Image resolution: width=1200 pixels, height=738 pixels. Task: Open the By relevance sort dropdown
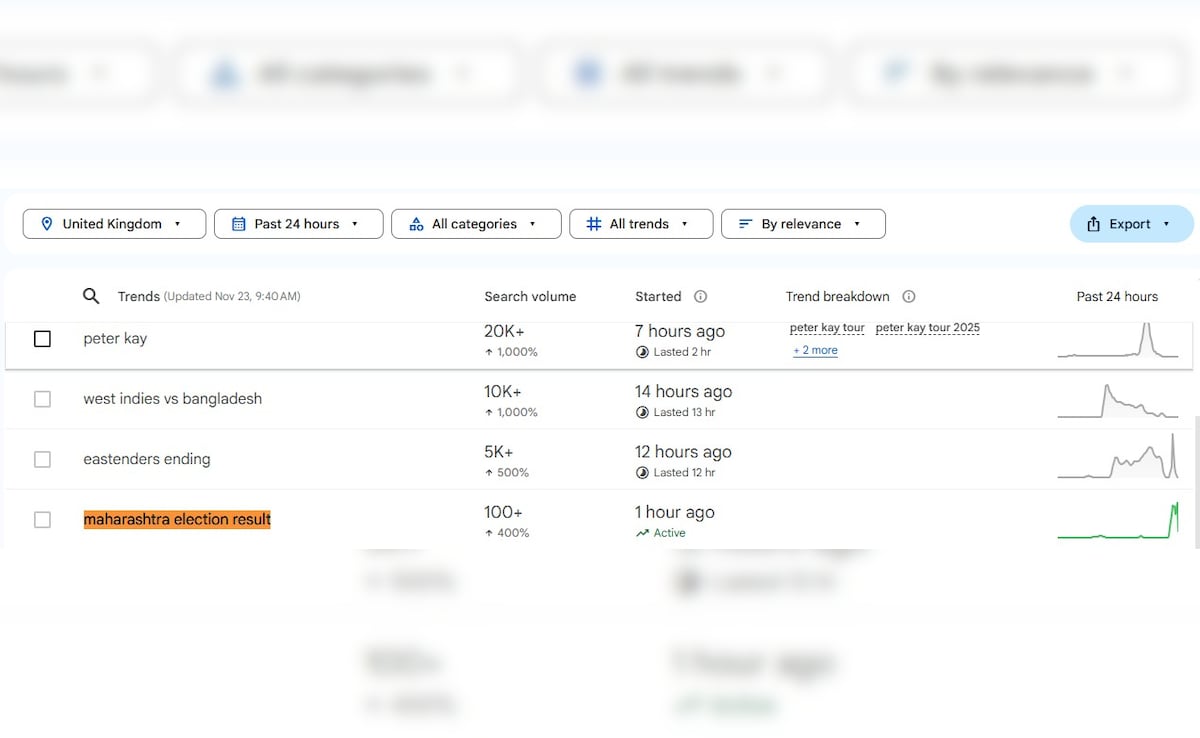[803, 224]
